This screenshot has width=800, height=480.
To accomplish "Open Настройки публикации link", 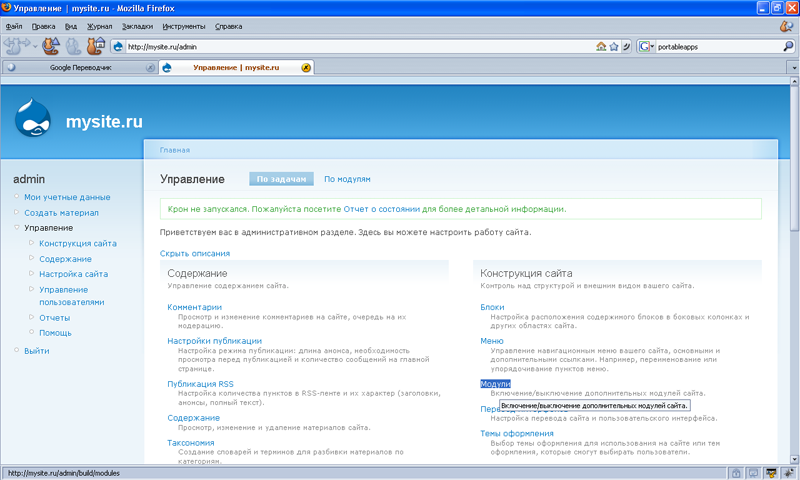I will (x=214, y=341).
